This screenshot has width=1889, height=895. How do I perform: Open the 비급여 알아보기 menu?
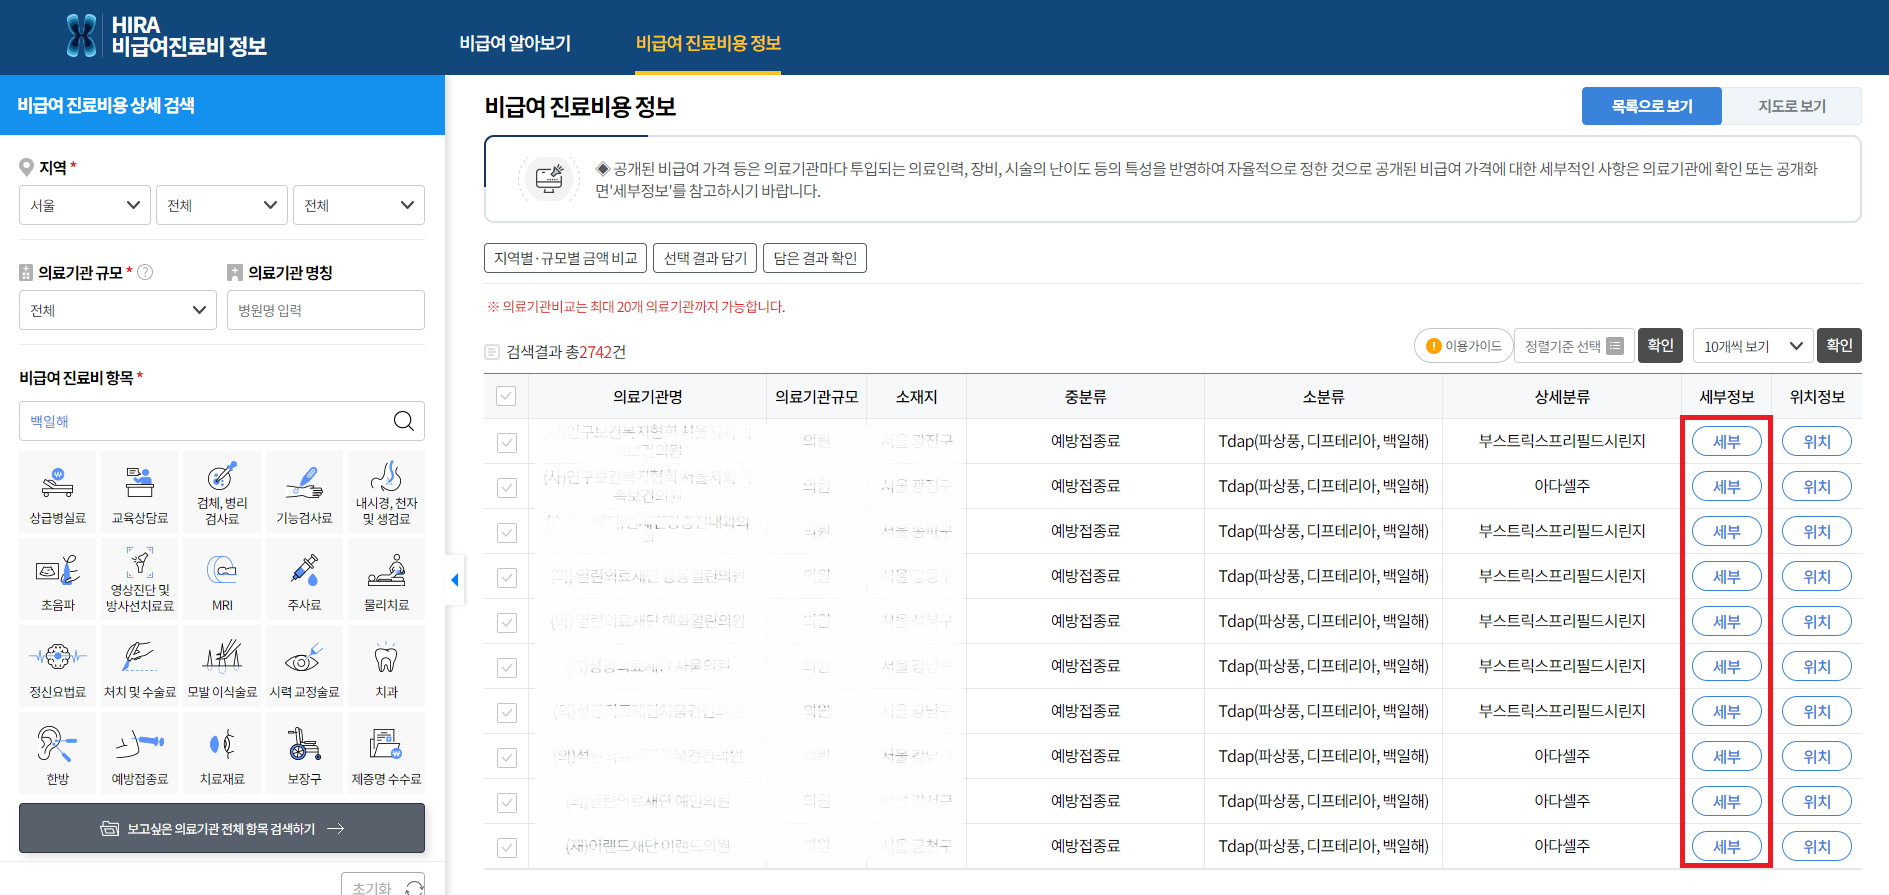[515, 43]
